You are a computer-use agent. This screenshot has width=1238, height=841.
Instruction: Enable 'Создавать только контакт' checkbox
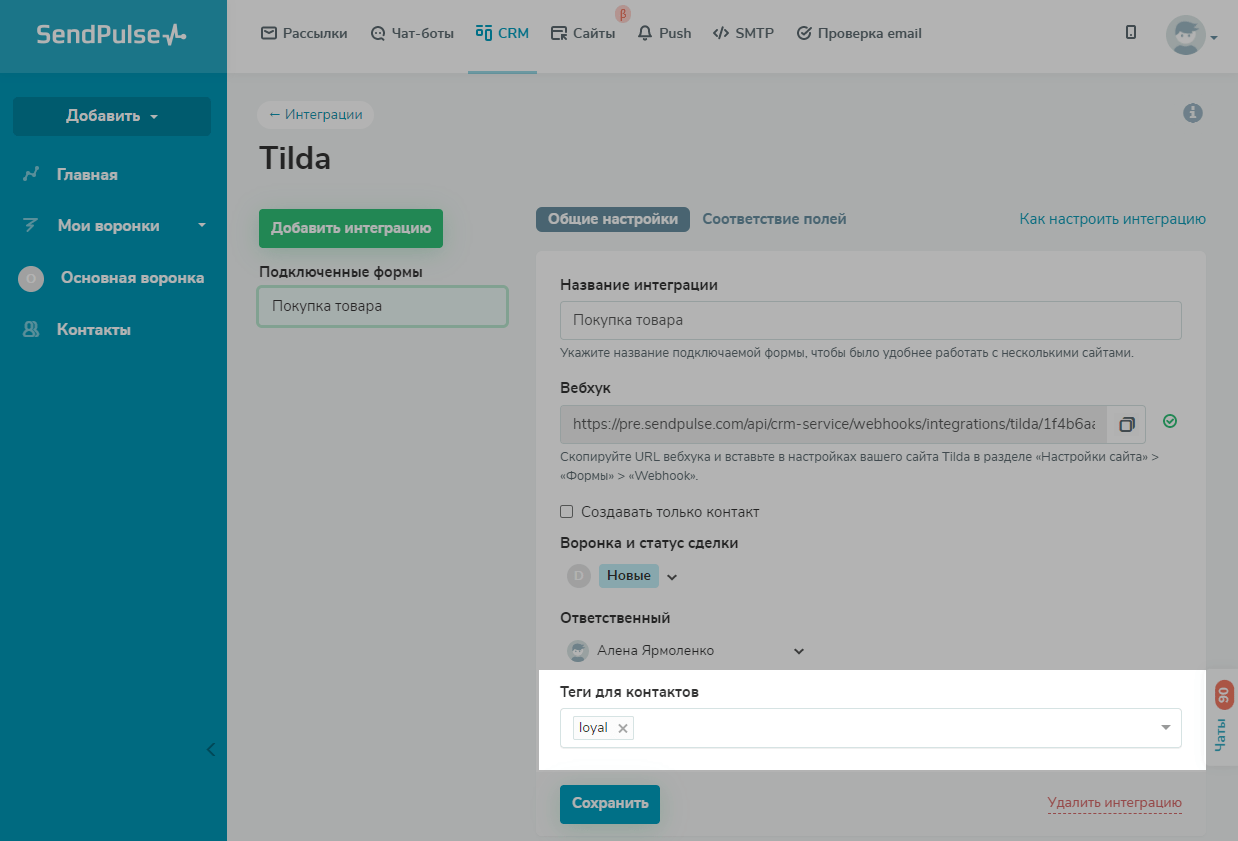coord(567,512)
